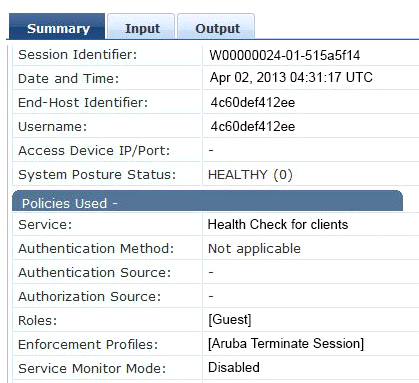Viewport: 419px width, 383px height.
Task: Click the Authorization Source label
Action: [90, 296]
